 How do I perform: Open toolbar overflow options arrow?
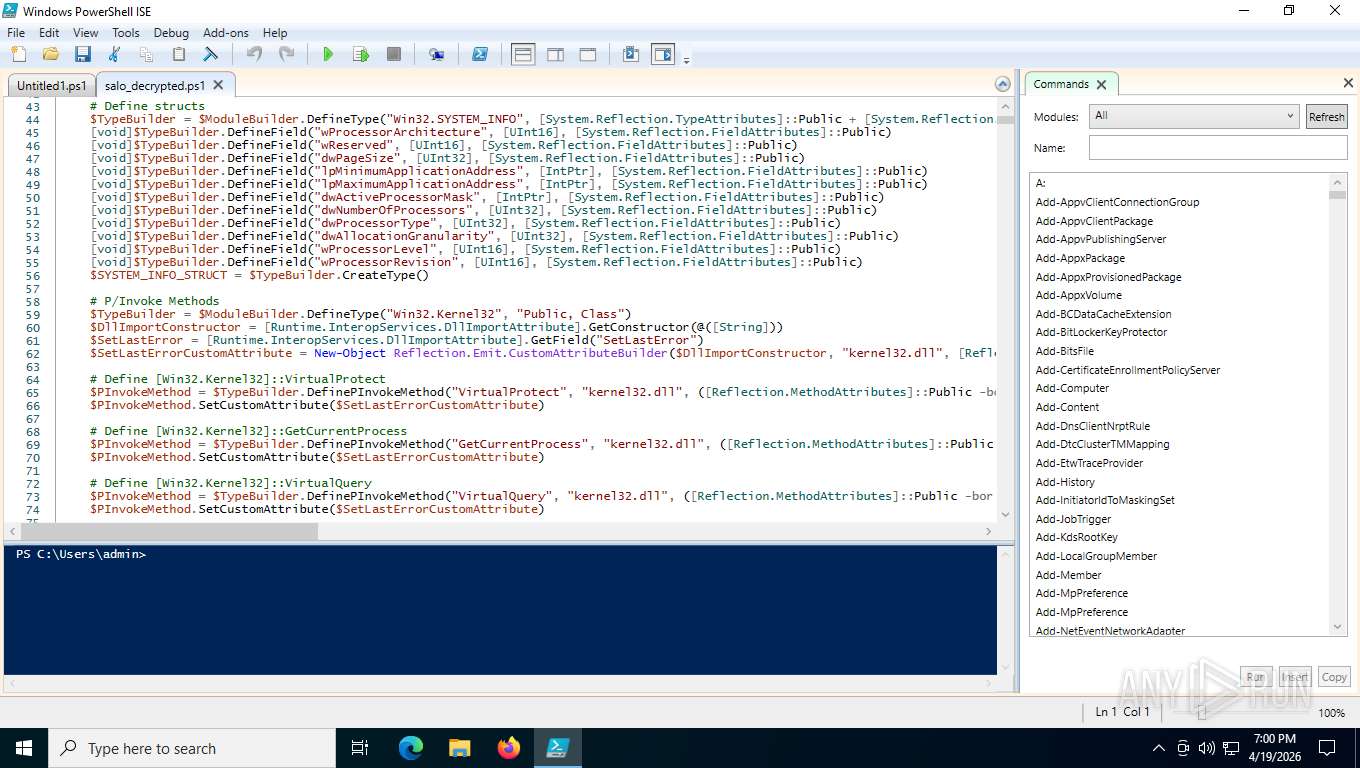coord(687,60)
